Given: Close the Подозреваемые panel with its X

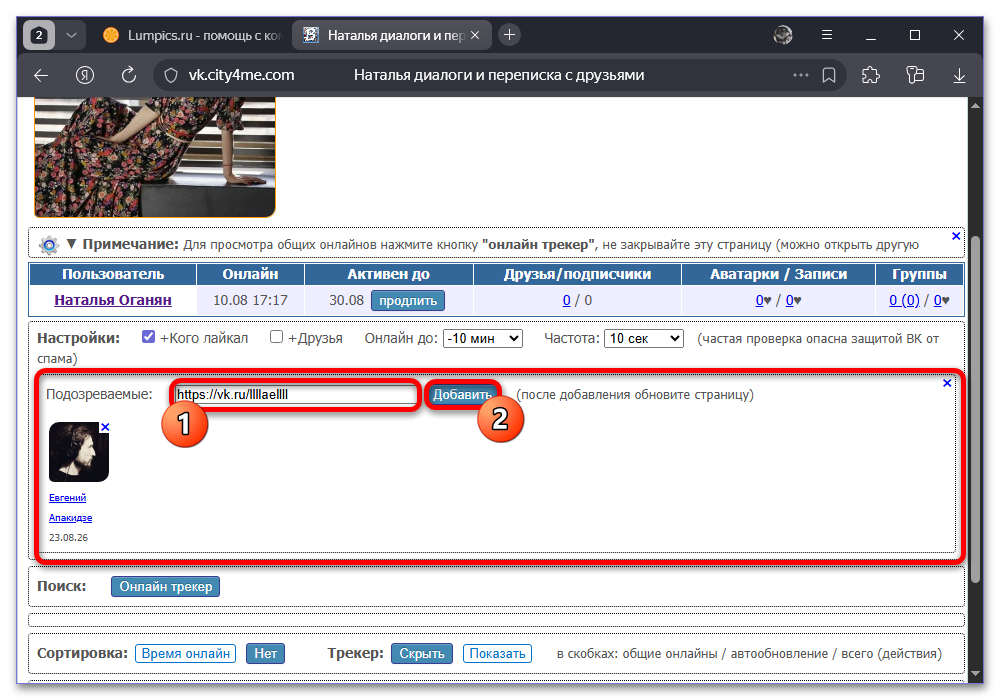Looking at the screenshot, I should click(947, 383).
